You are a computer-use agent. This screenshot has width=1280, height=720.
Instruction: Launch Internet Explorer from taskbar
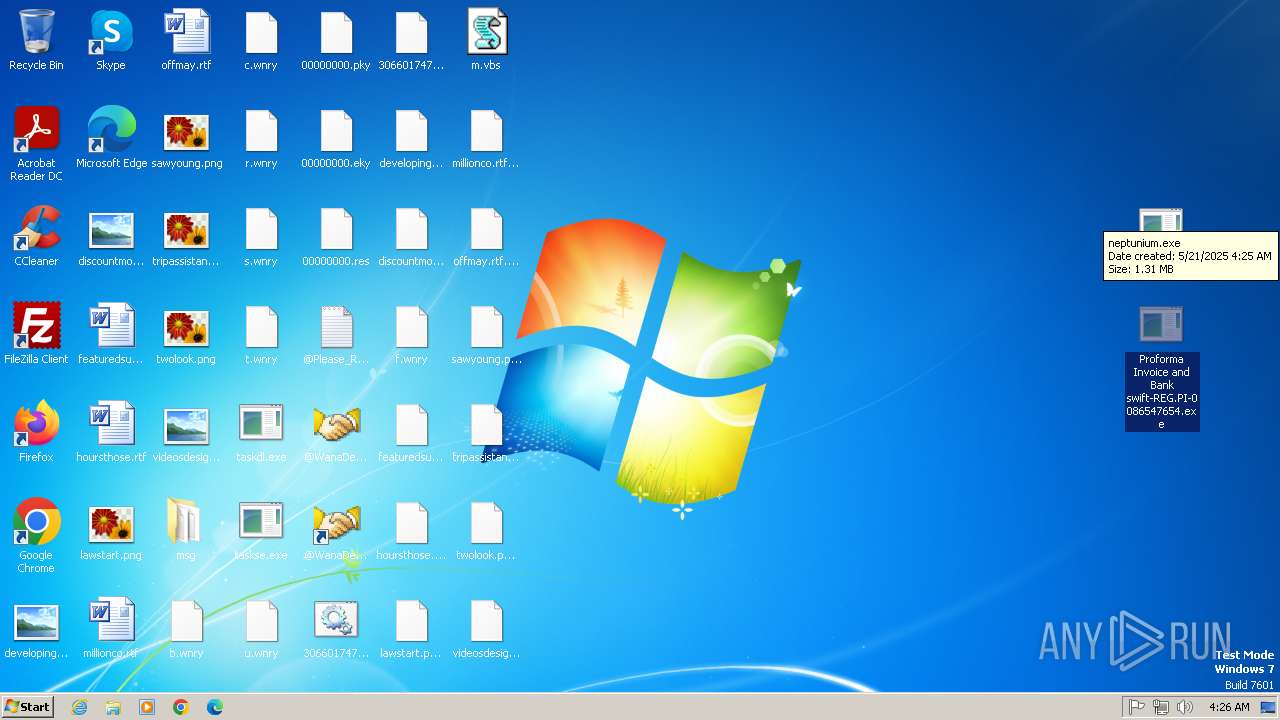click(x=80, y=707)
